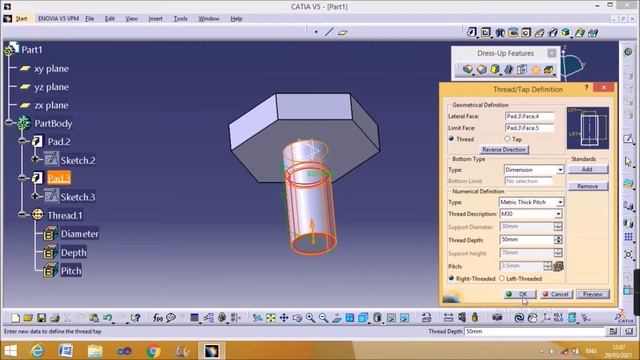This screenshot has width=640, height=360.
Task: Click the Edge Fillet dress-up icon
Action: coord(468,69)
